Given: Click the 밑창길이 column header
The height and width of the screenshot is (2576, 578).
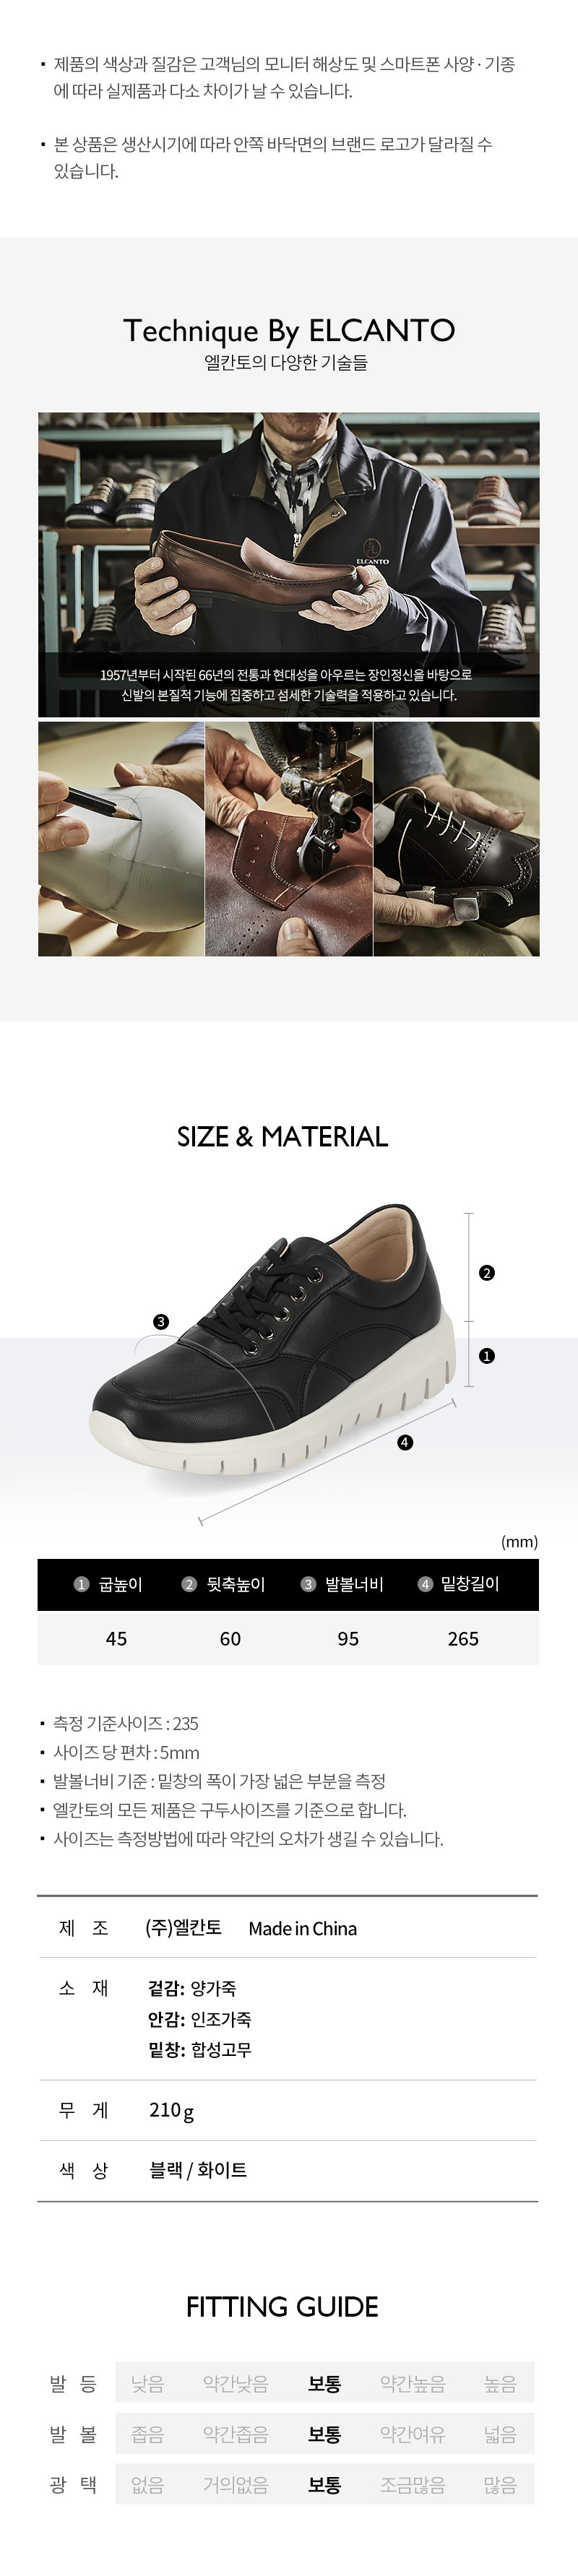Looking at the screenshot, I should 458,1584.
